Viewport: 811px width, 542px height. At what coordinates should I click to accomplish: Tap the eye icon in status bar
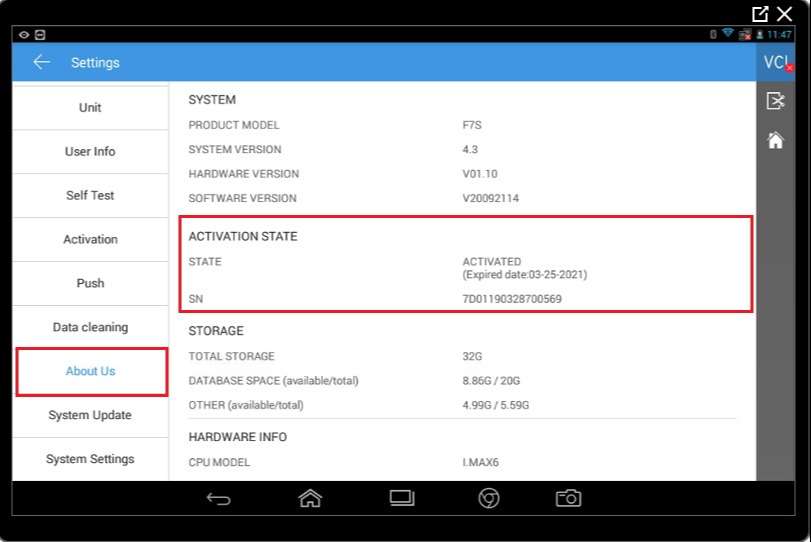point(24,35)
